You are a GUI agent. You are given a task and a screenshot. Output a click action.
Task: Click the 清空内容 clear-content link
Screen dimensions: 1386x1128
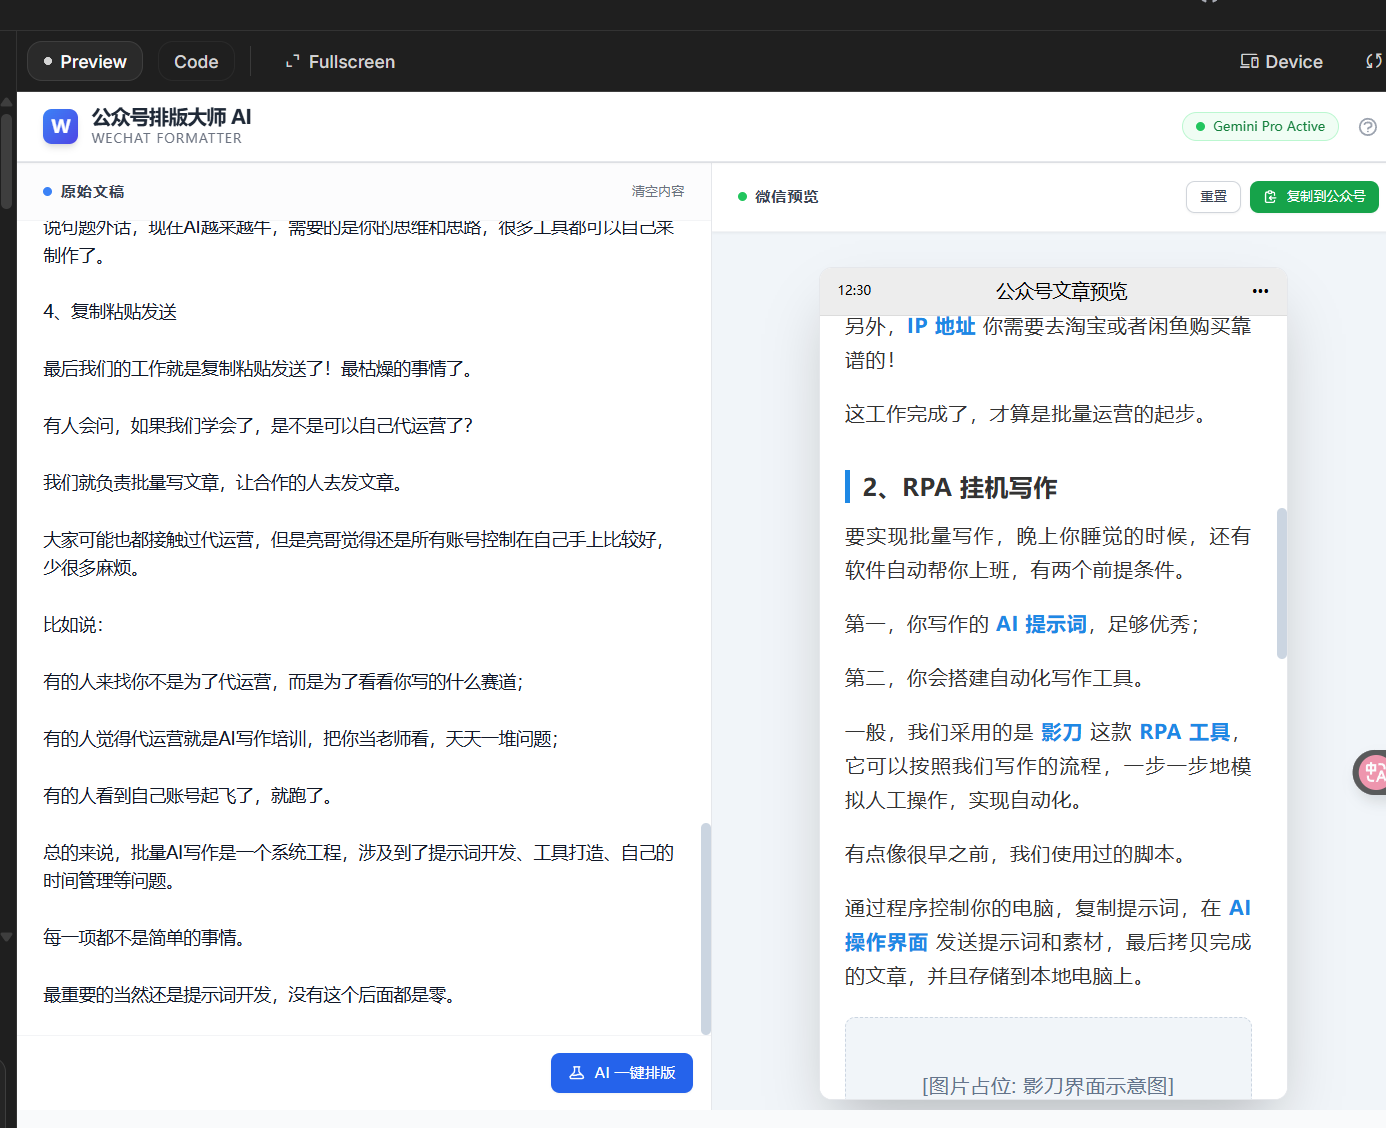pos(657,190)
